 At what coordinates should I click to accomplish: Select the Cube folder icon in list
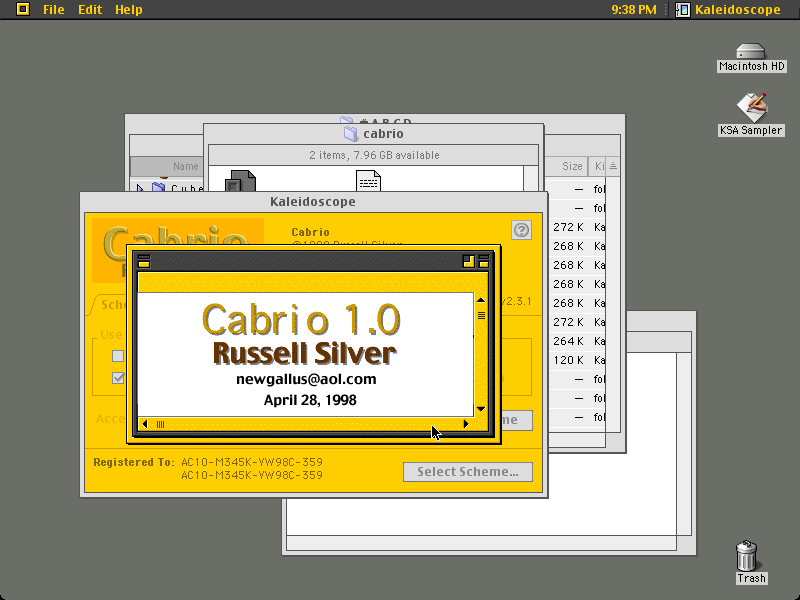click(159, 187)
